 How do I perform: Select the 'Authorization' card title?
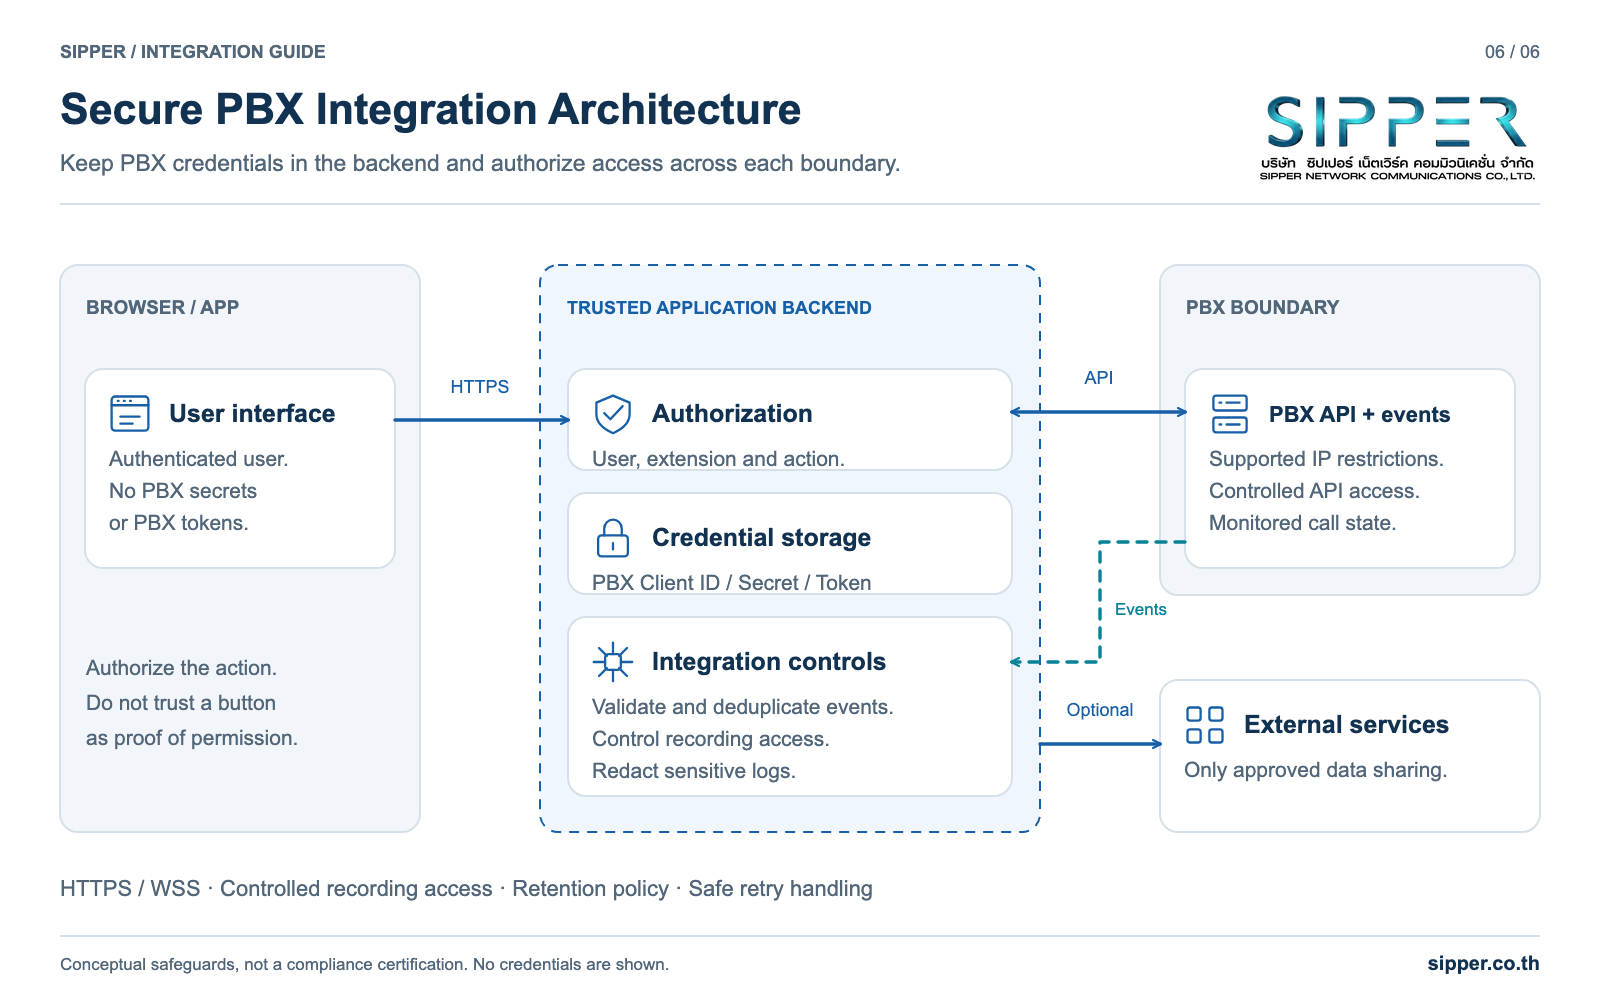pos(732,414)
